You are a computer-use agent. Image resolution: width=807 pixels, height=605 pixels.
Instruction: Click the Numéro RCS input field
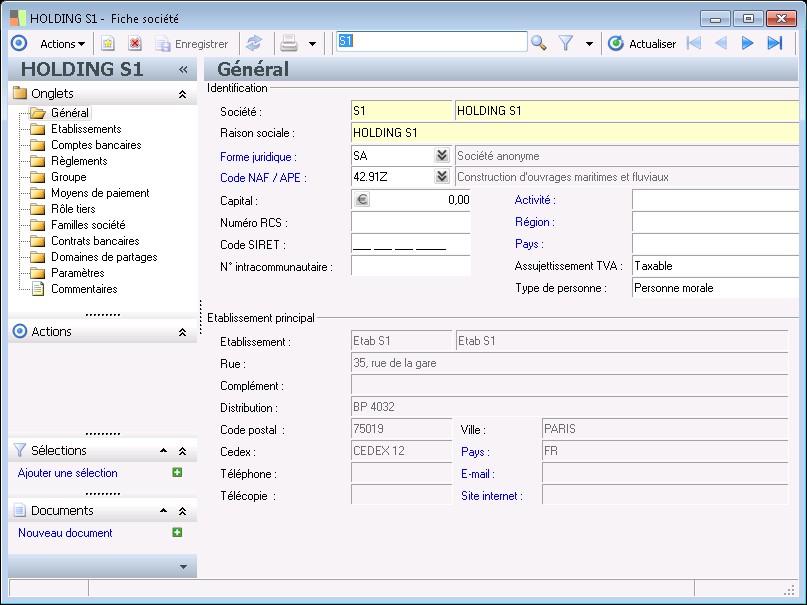410,222
